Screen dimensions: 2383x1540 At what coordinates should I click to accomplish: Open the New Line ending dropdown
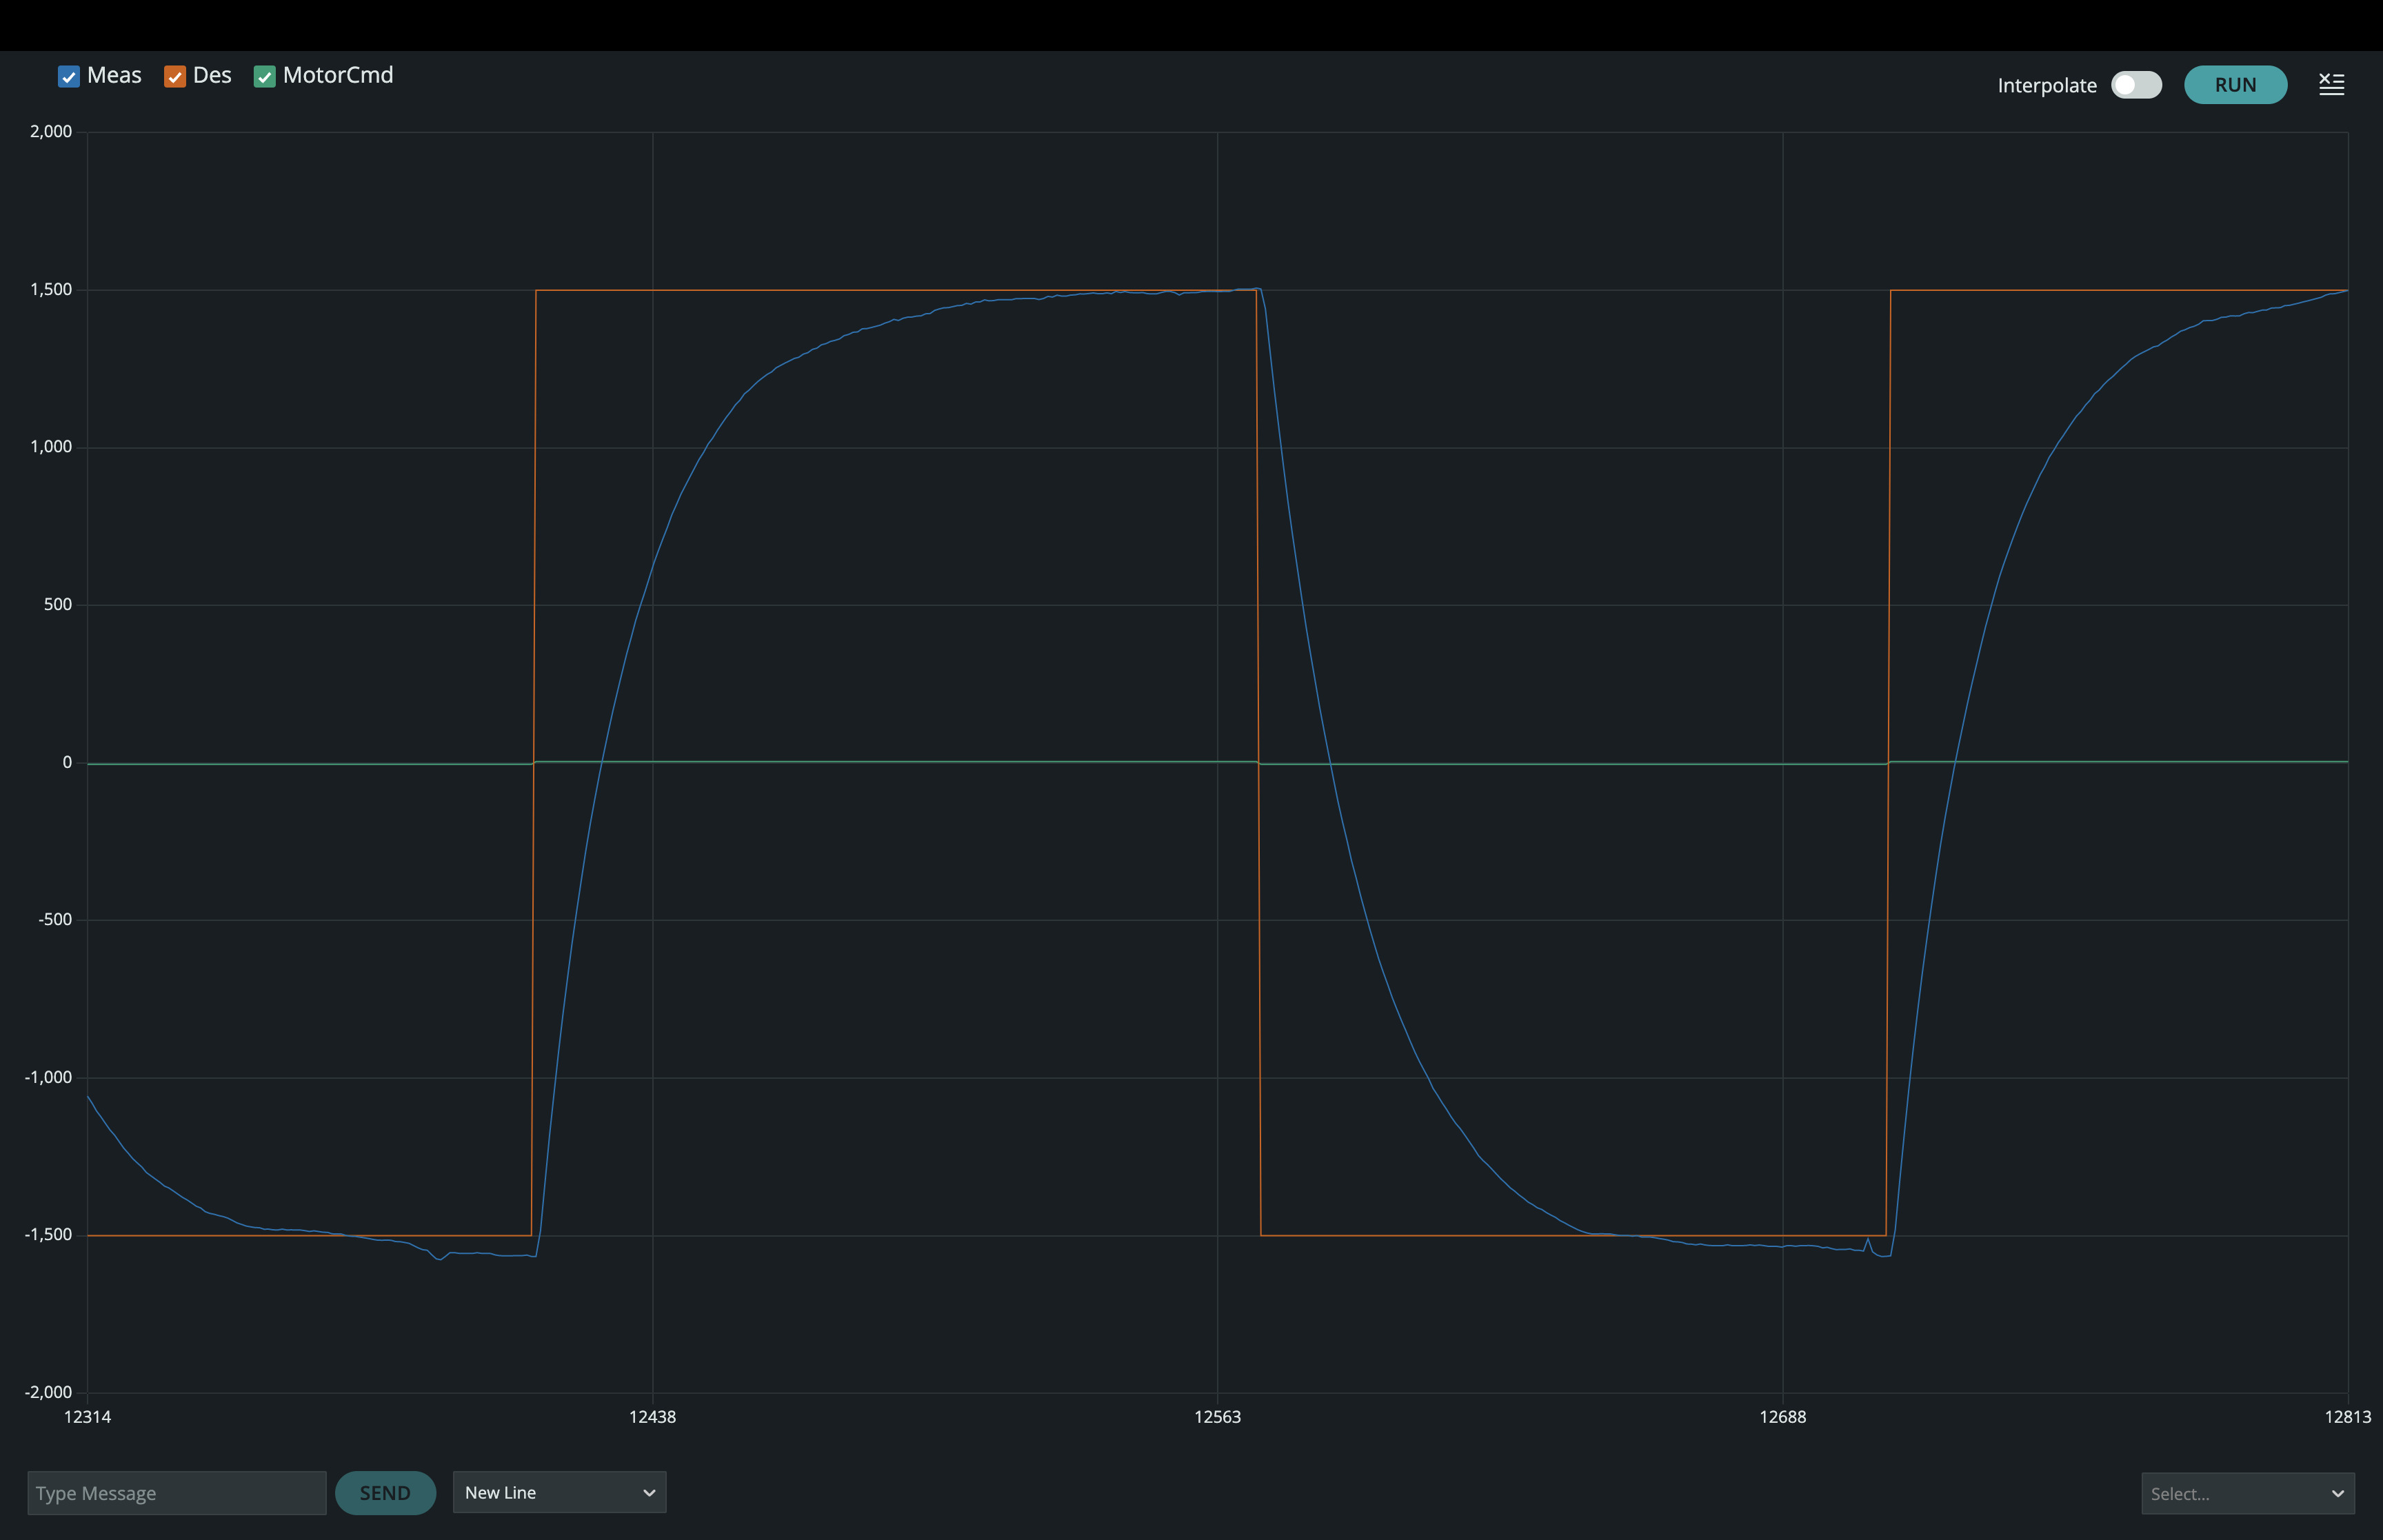pyautogui.click(x=559, y=1492)
